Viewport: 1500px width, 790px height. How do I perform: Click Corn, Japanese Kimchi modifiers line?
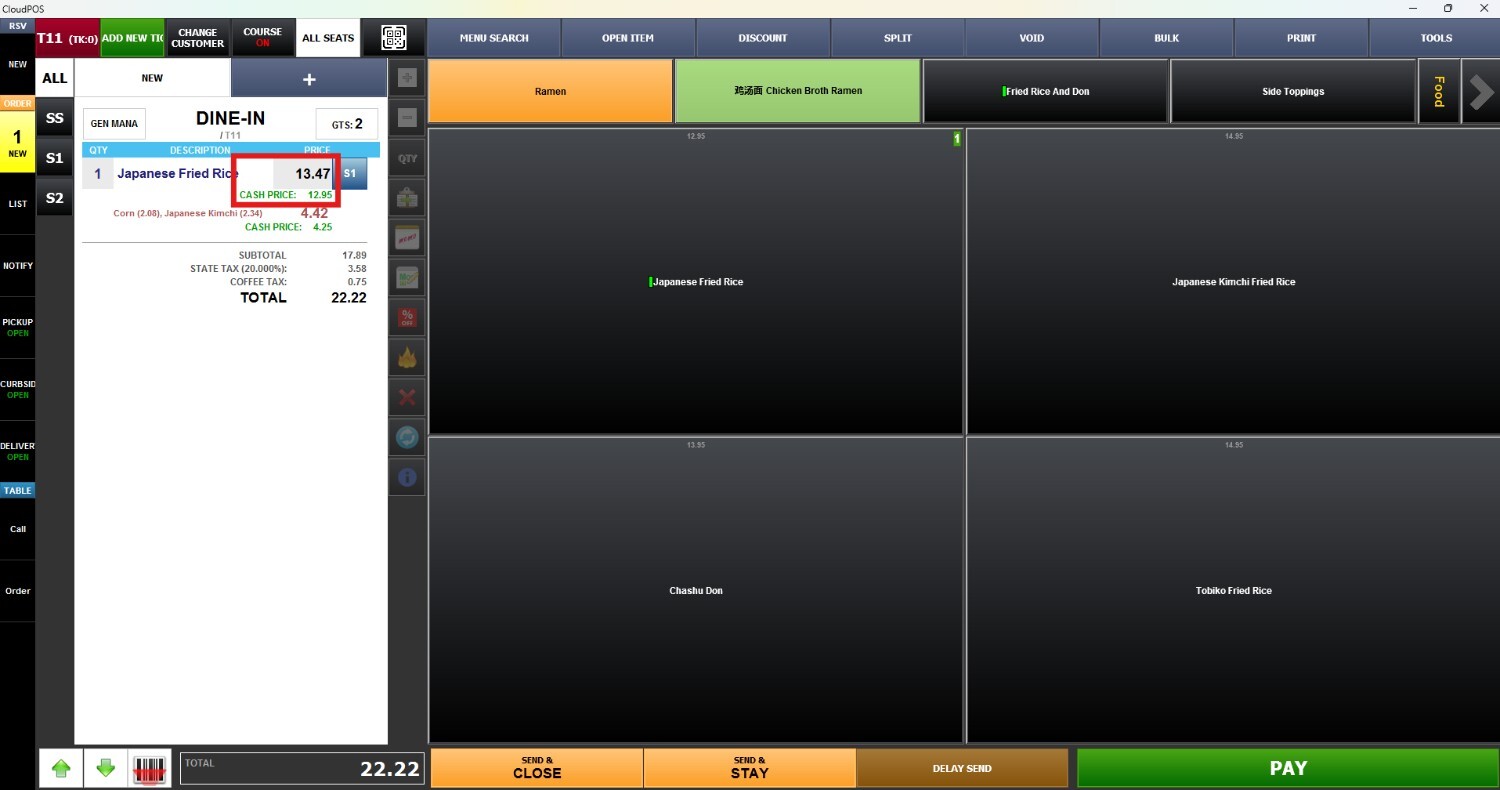pyautogui.click(x=188, y=213)
